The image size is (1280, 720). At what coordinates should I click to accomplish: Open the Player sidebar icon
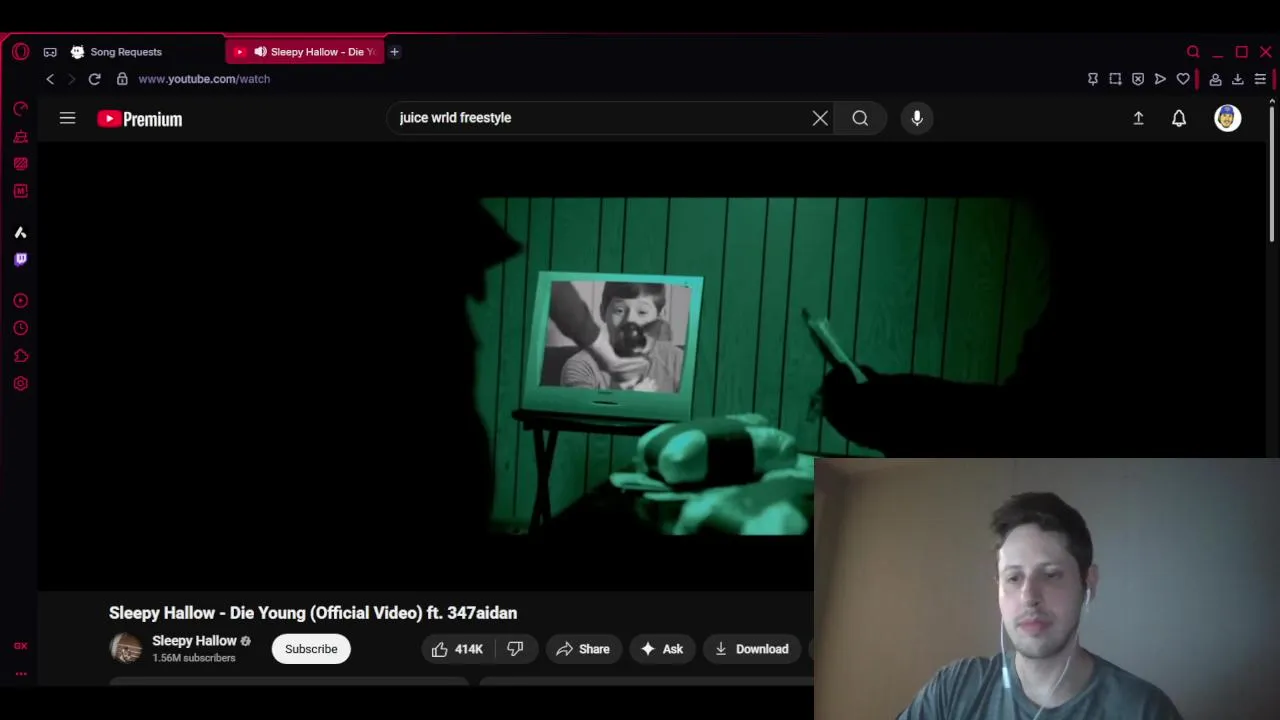pos(20,300)
